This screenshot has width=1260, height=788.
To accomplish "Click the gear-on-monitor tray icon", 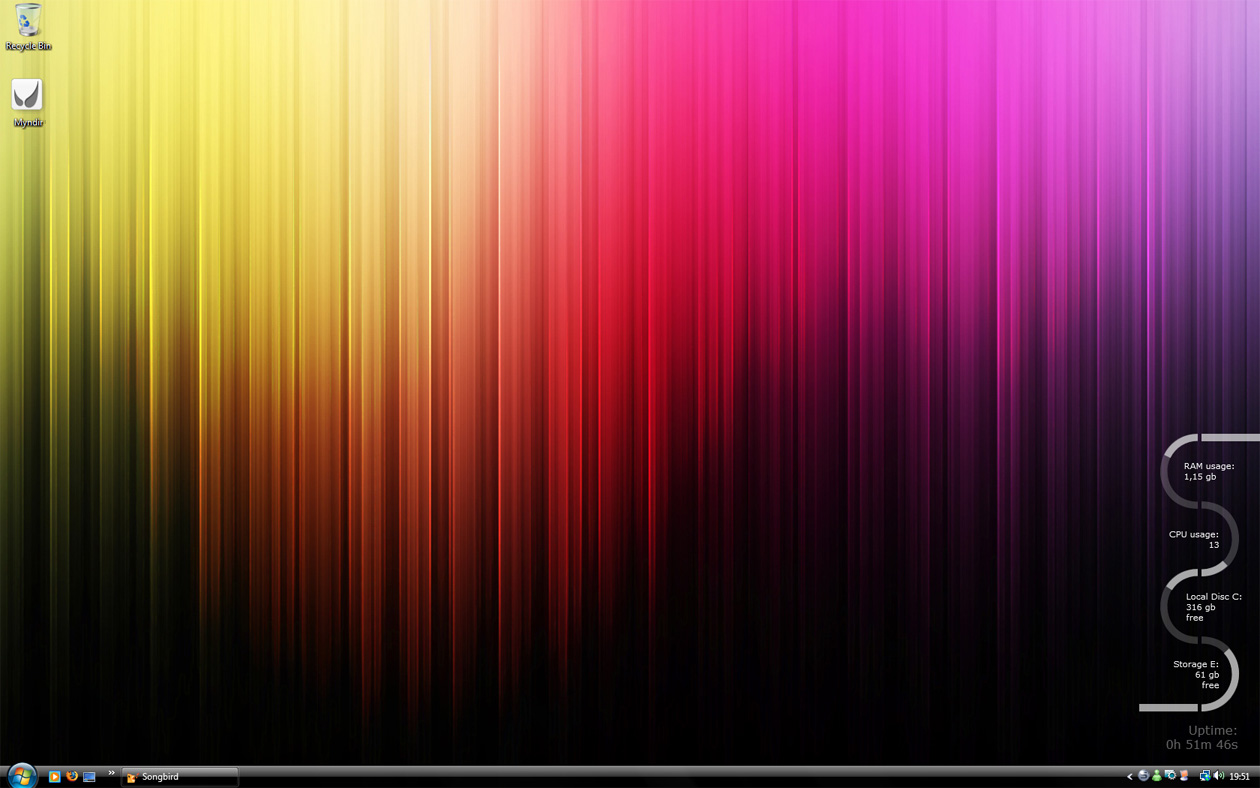I will pos(1170,776).
